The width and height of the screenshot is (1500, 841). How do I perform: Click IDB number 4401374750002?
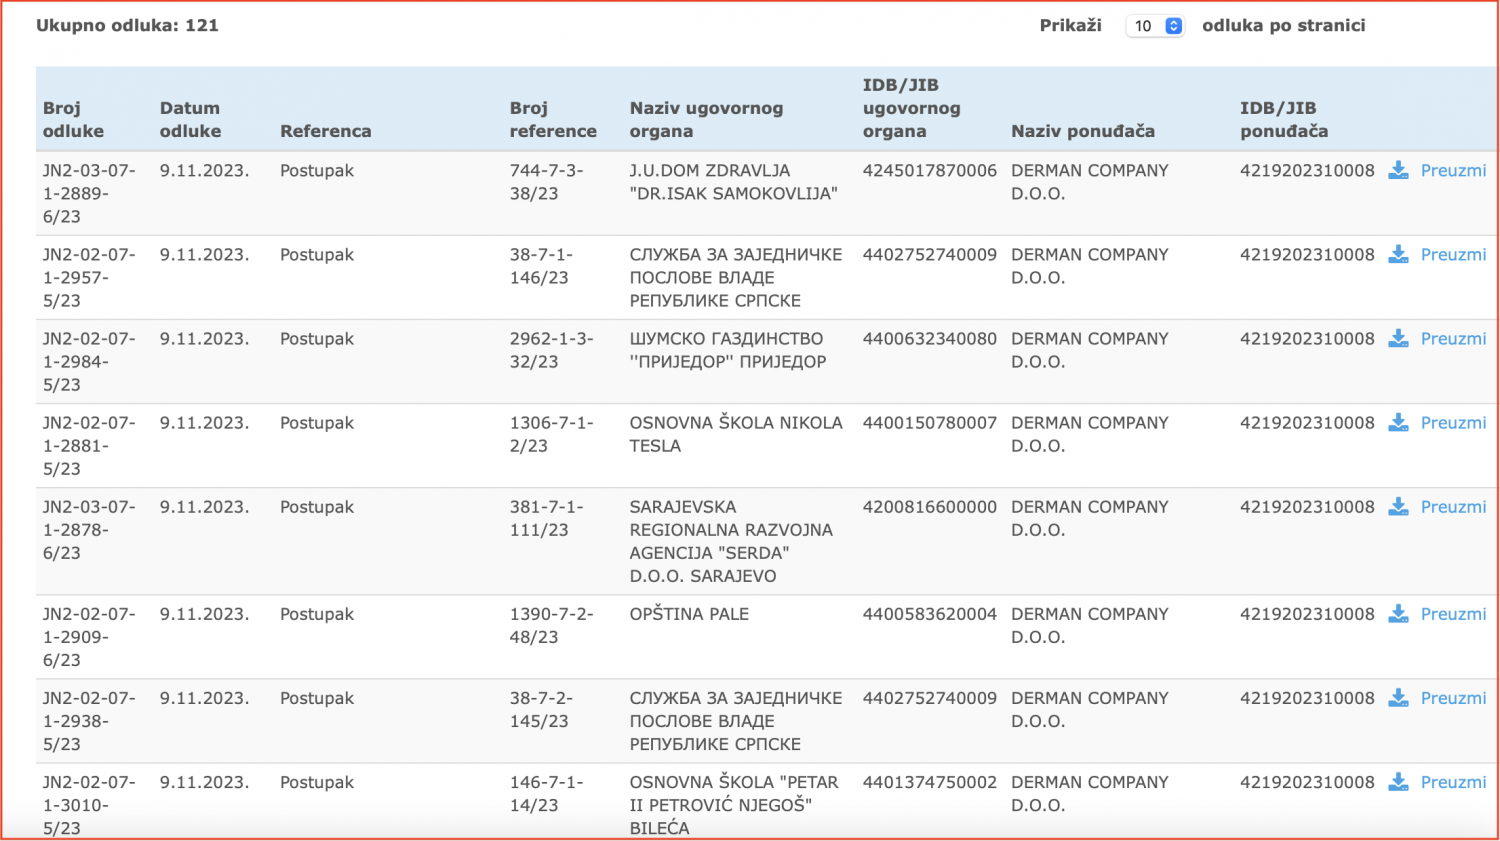pos(930,782)
